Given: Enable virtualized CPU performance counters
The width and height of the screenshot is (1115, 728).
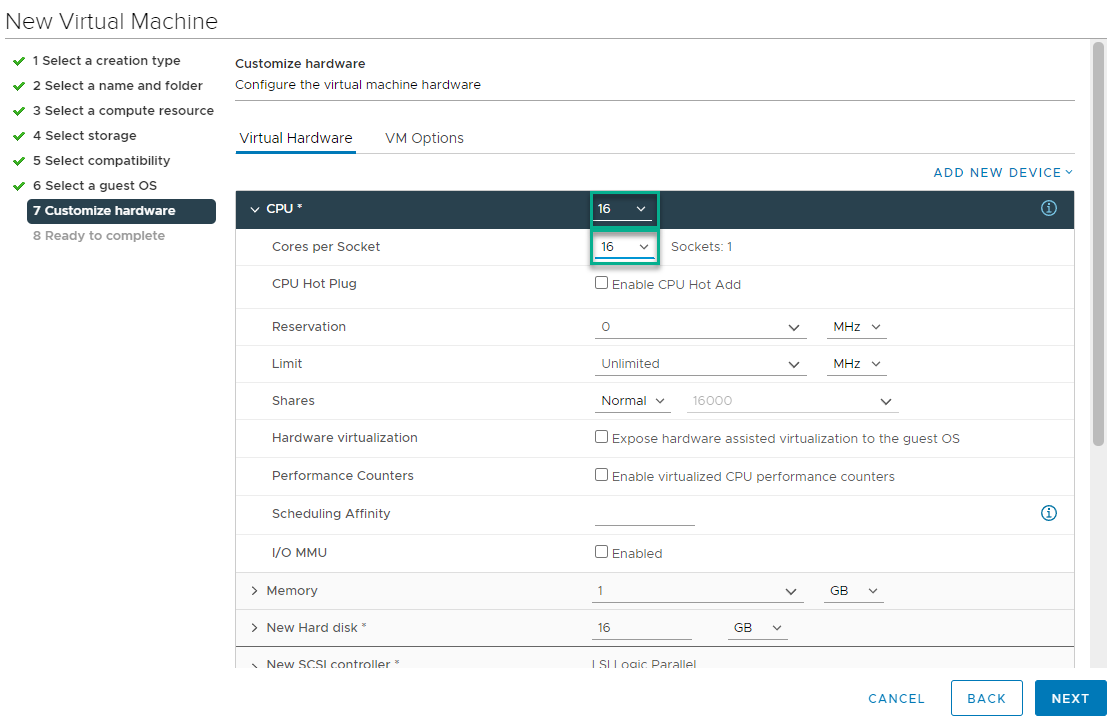Looking at the screenshot, I should 601,475.
